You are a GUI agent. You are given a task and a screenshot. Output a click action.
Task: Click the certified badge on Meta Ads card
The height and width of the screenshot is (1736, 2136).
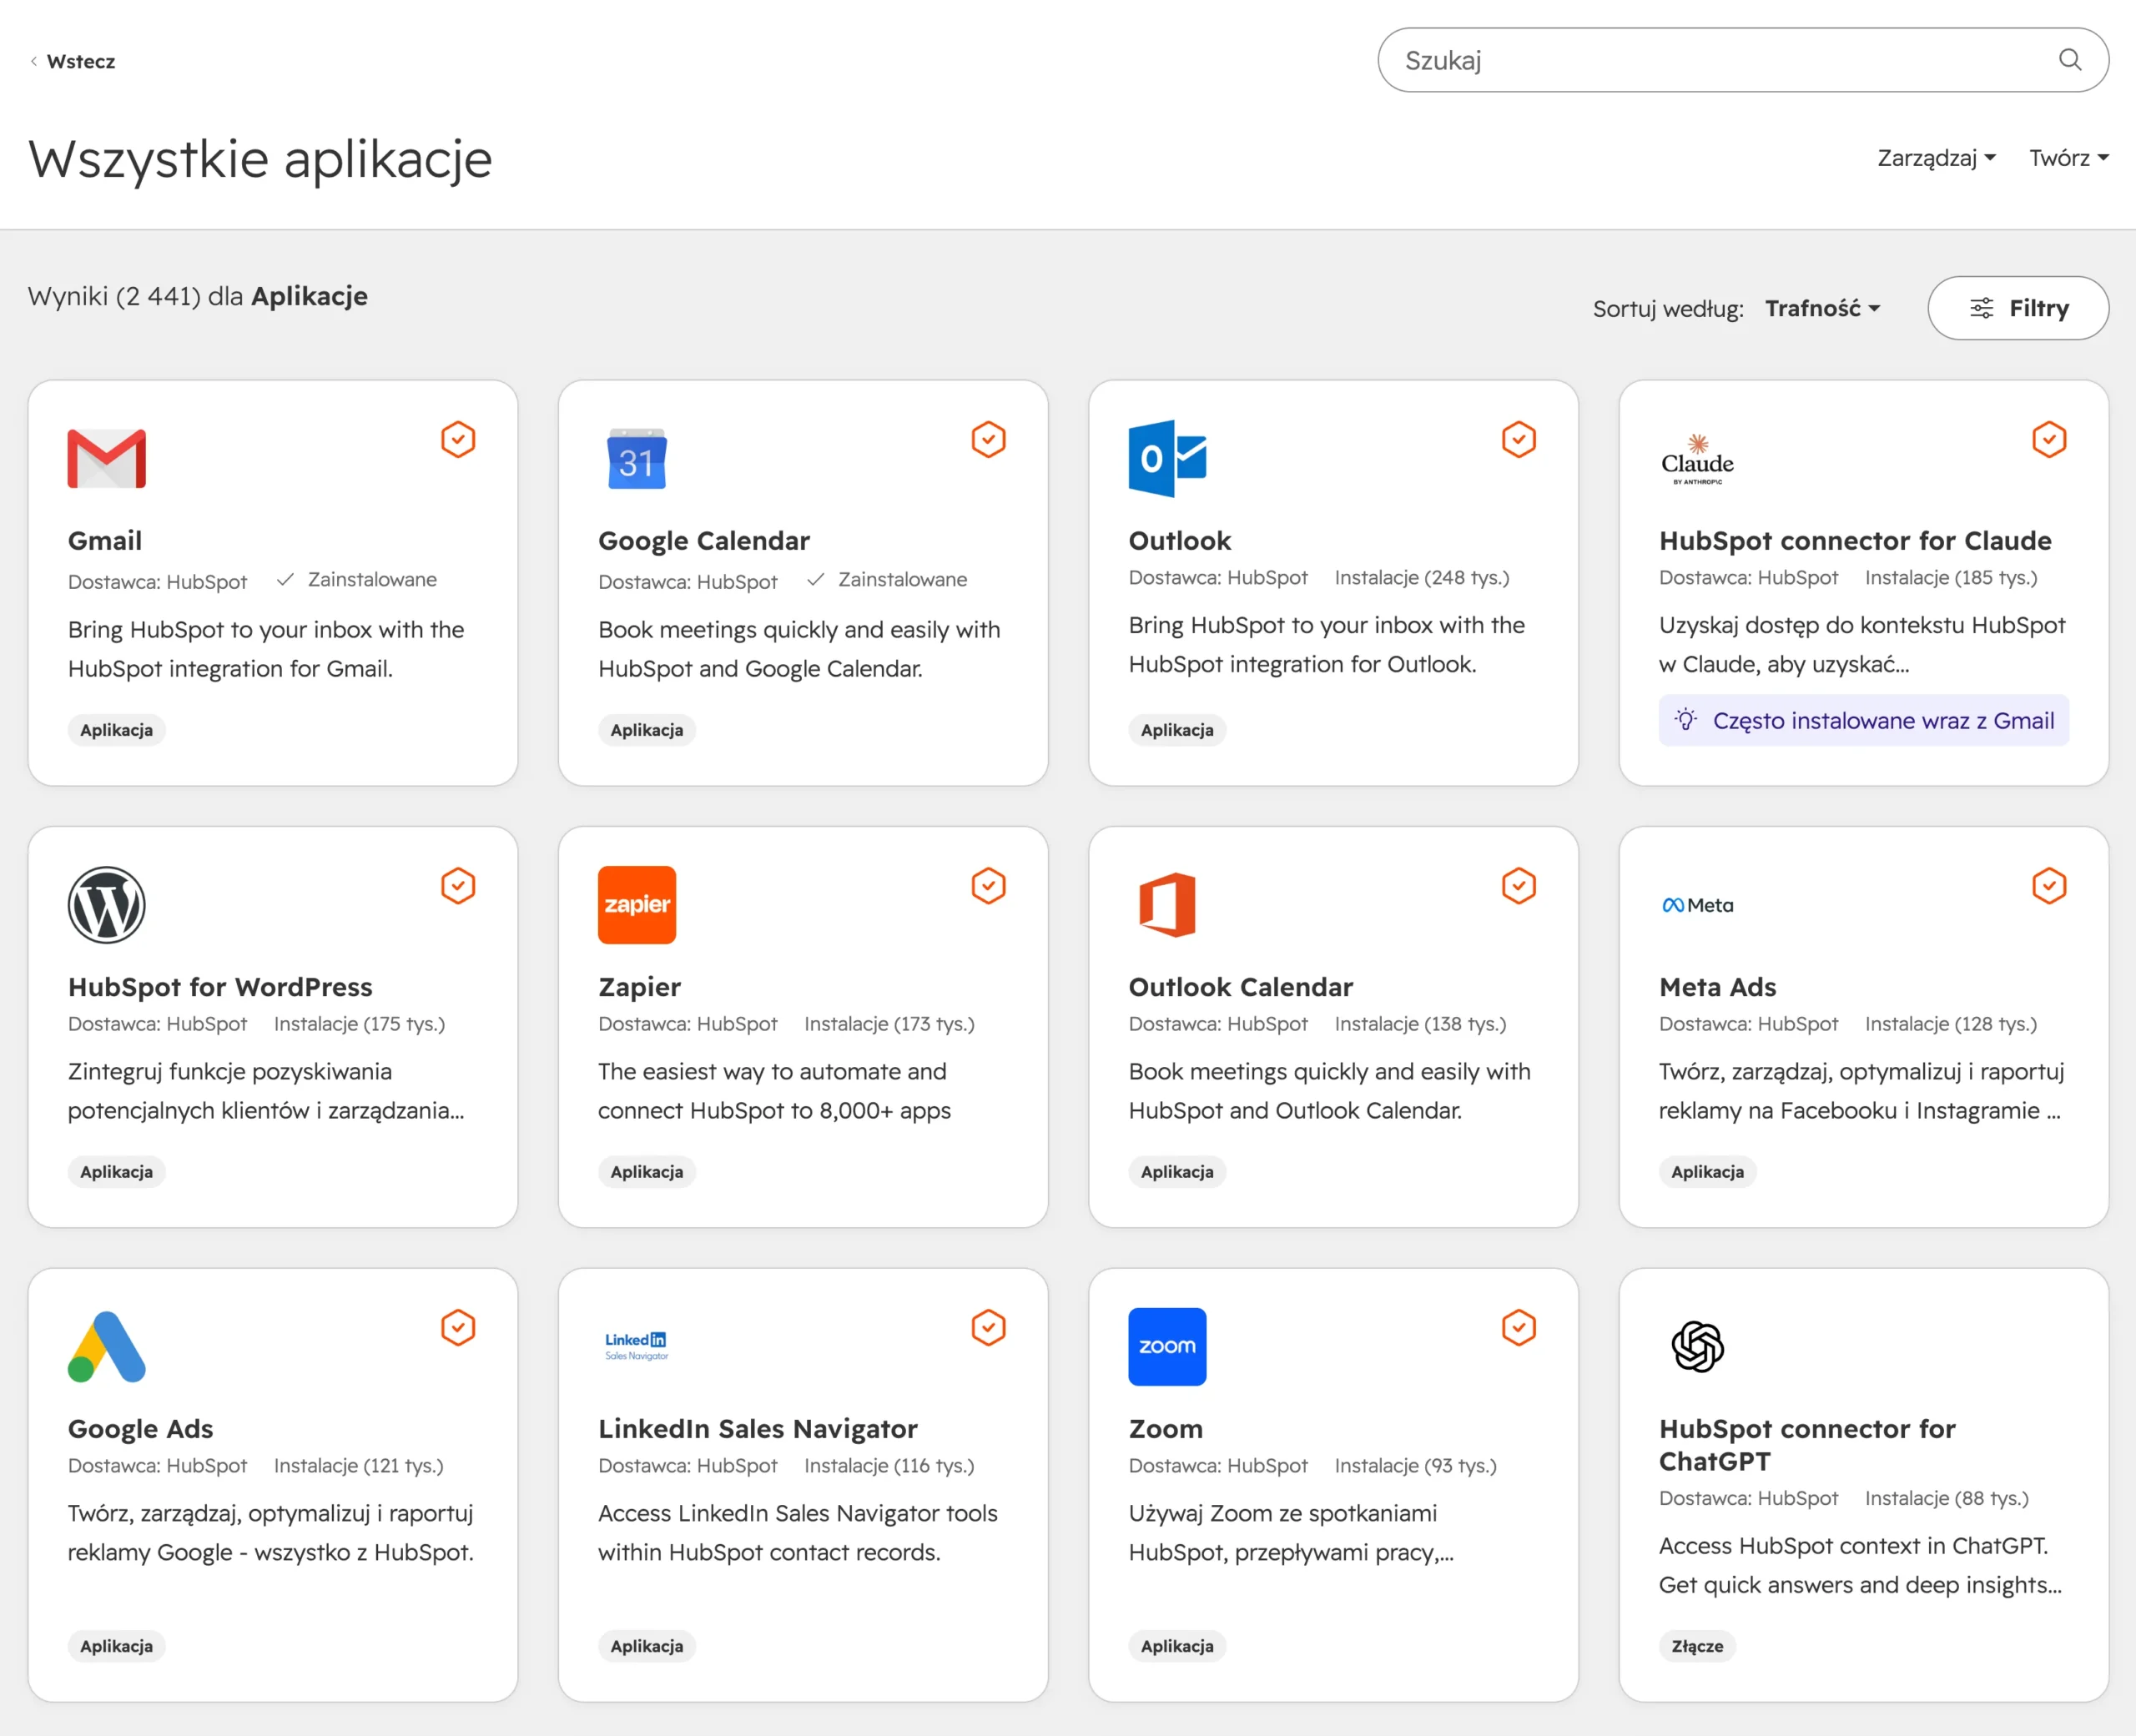click(2049, 885)
